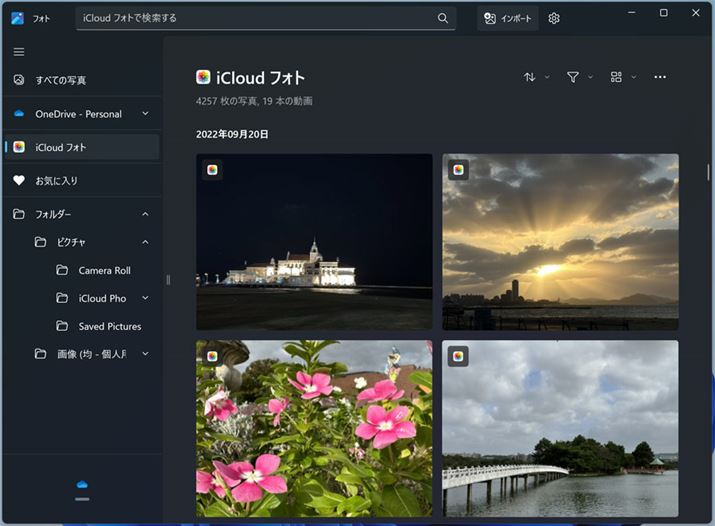Open the Saved Pictures folder
This screenshot has width=715, height=526.
pyautogui.click(x=109, y=326)
